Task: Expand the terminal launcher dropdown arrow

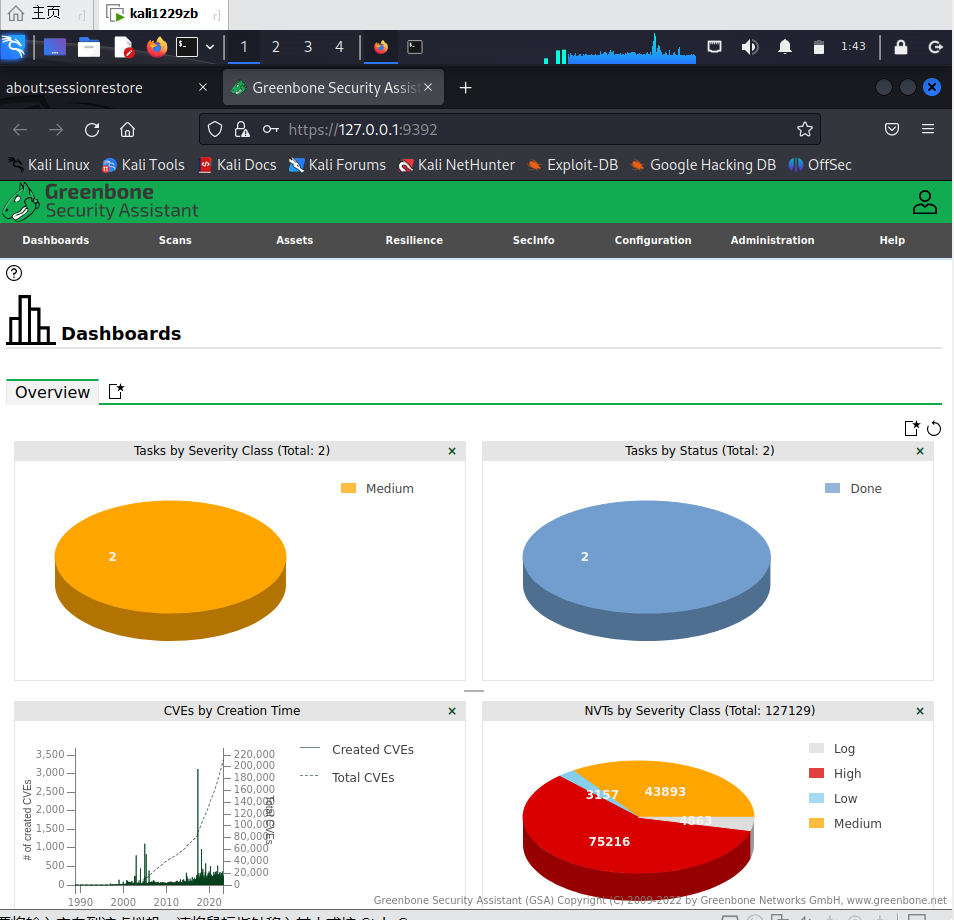Action: click(210, 47)
